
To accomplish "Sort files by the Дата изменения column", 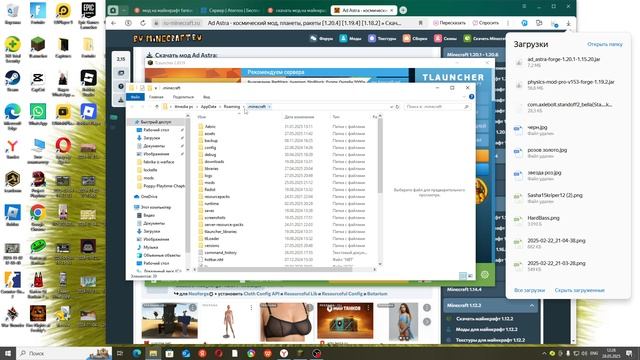I will (299, 117).
